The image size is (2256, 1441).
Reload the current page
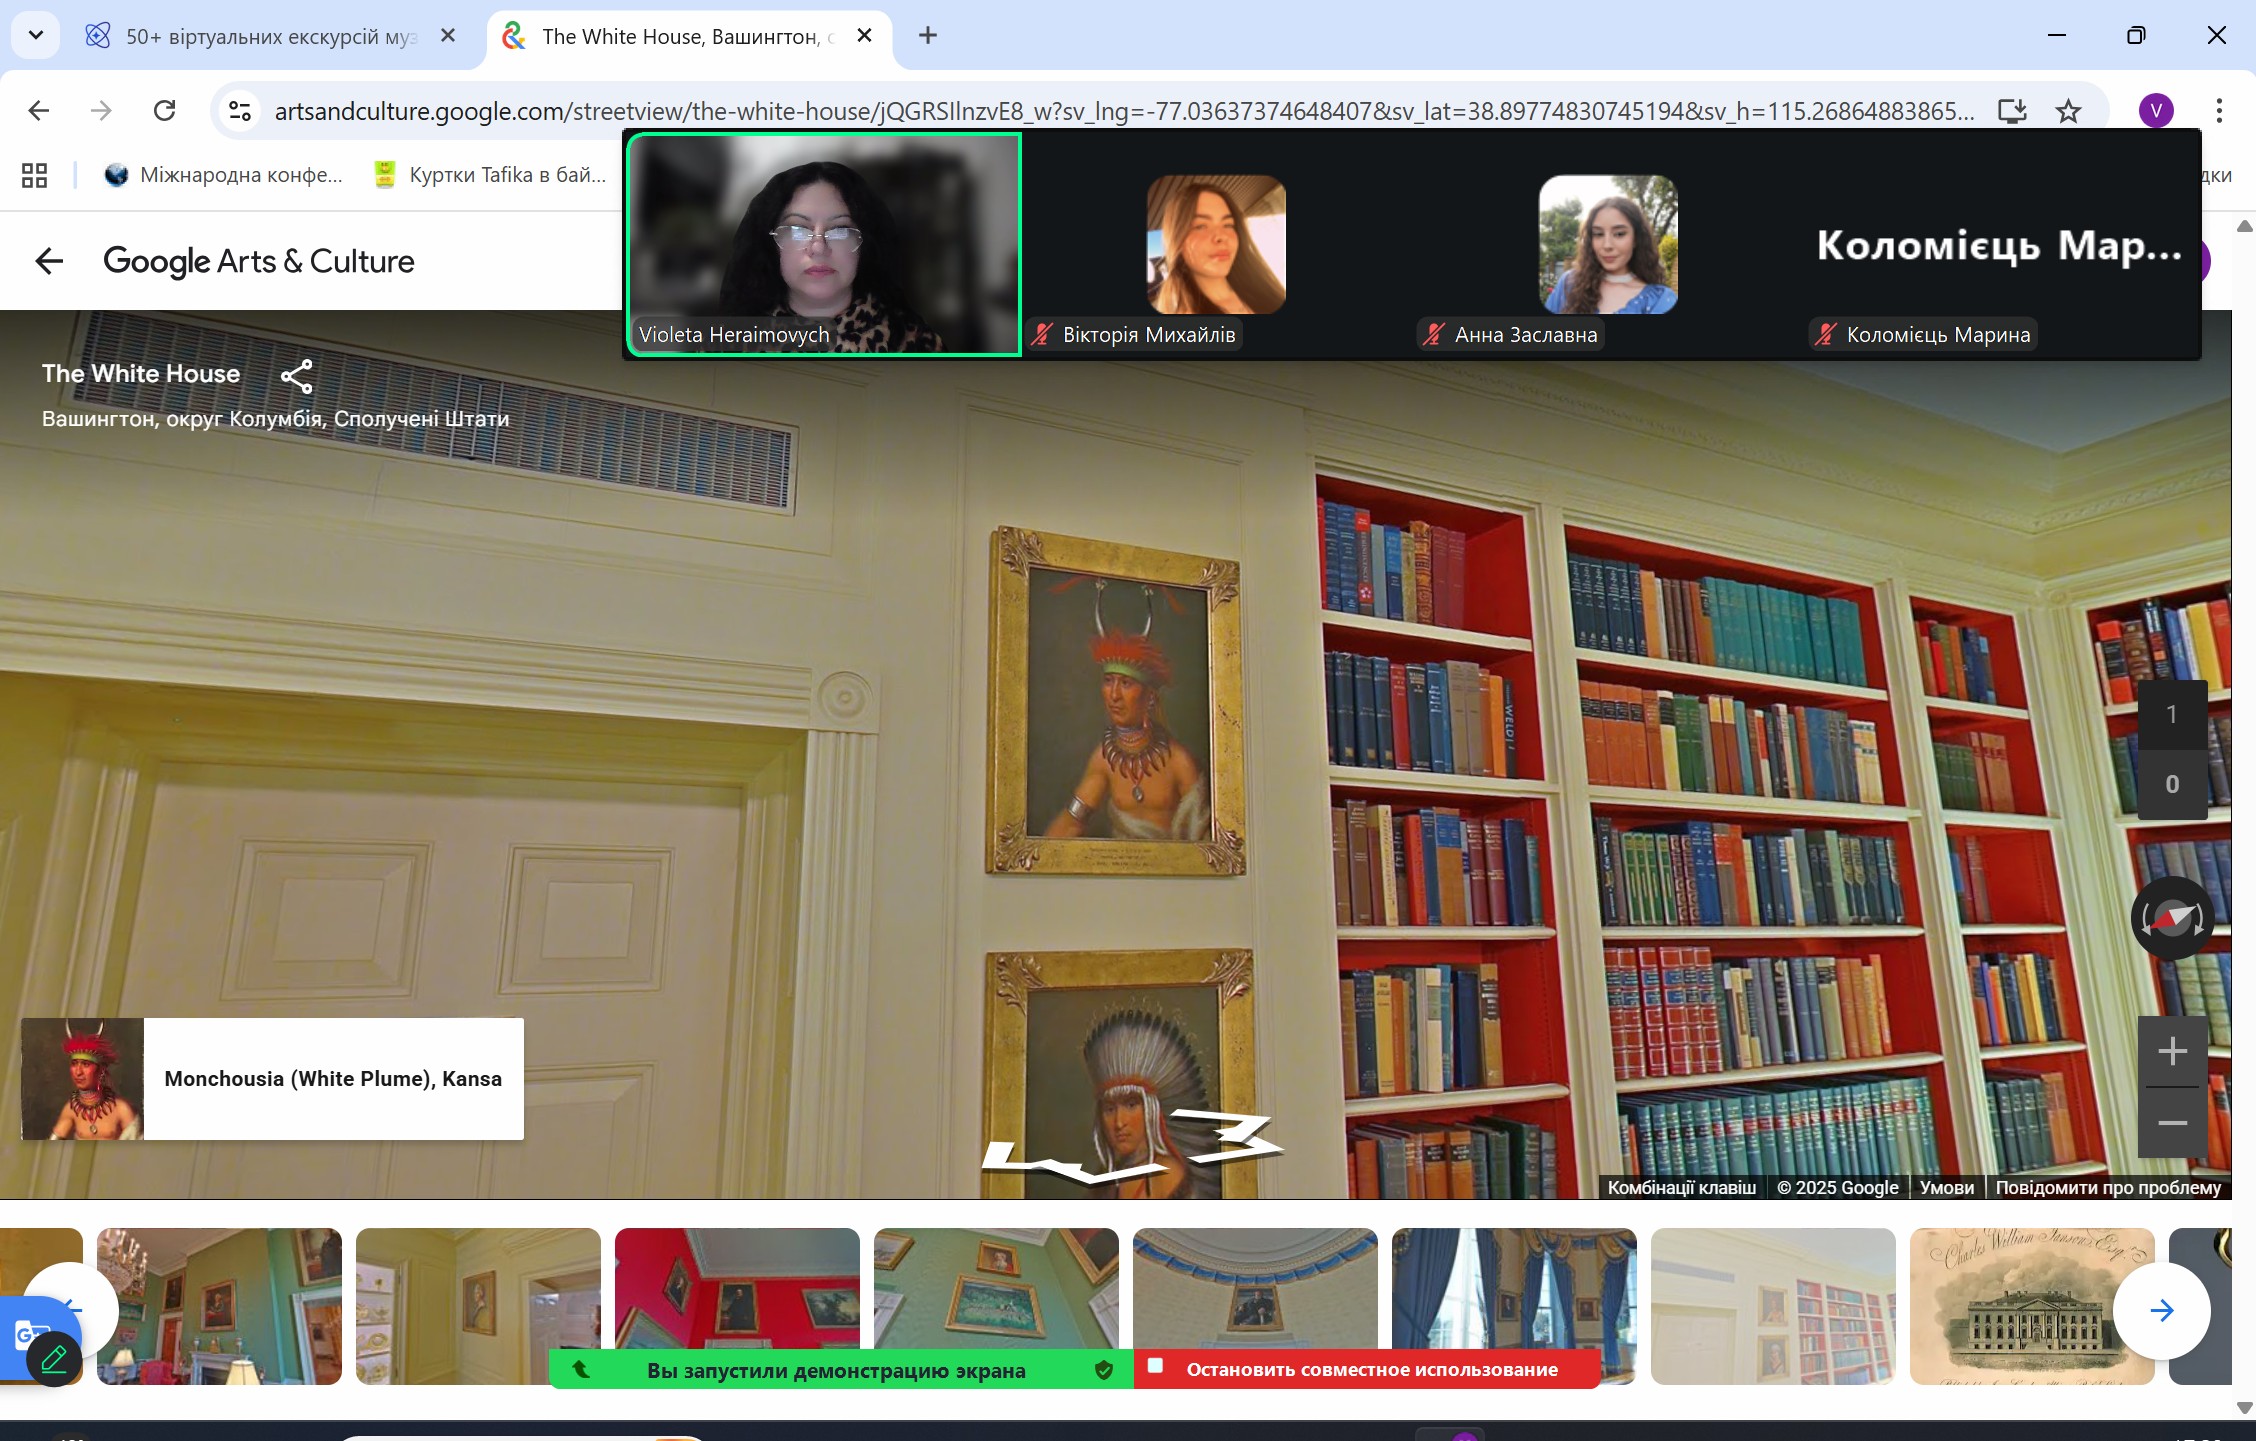(x=165, y=111)
